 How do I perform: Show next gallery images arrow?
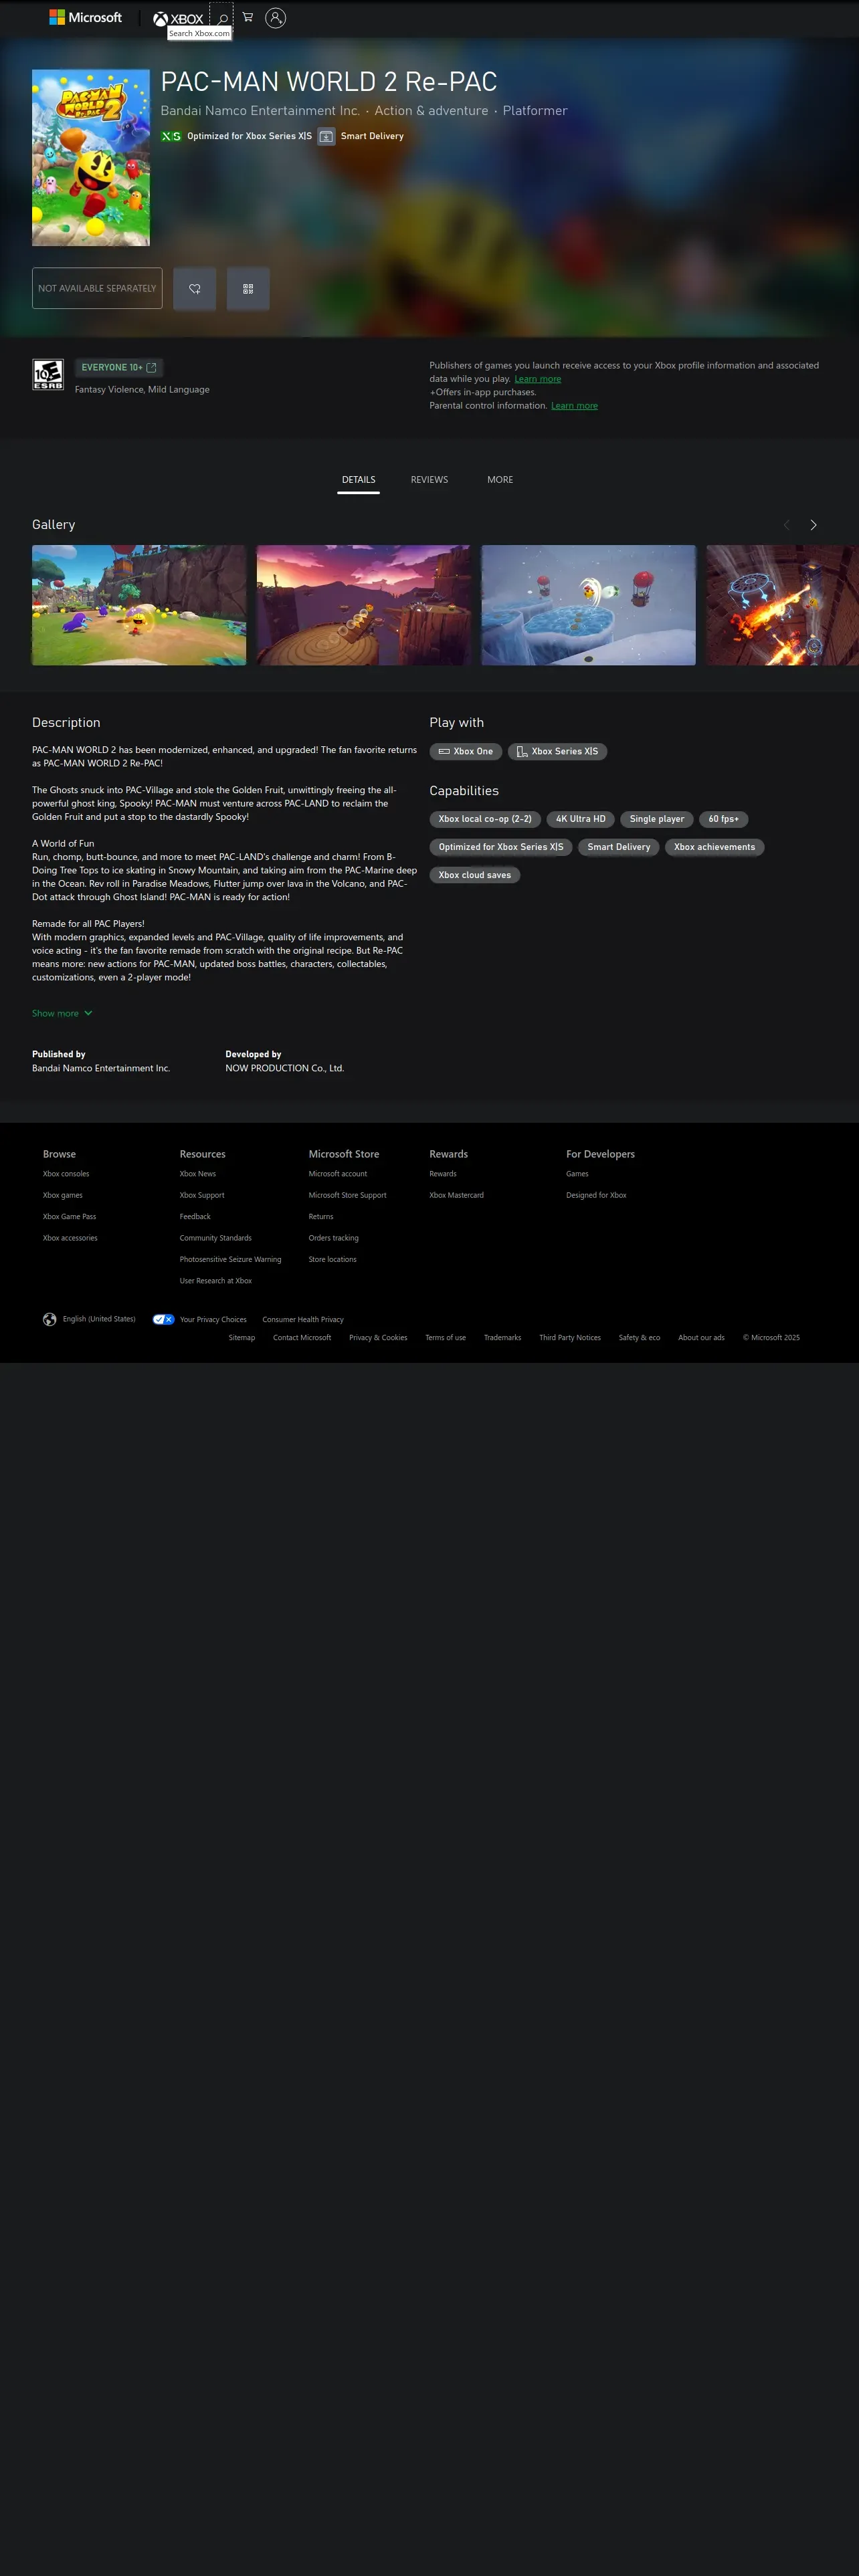pyautogui.click(x=813, y=525)
